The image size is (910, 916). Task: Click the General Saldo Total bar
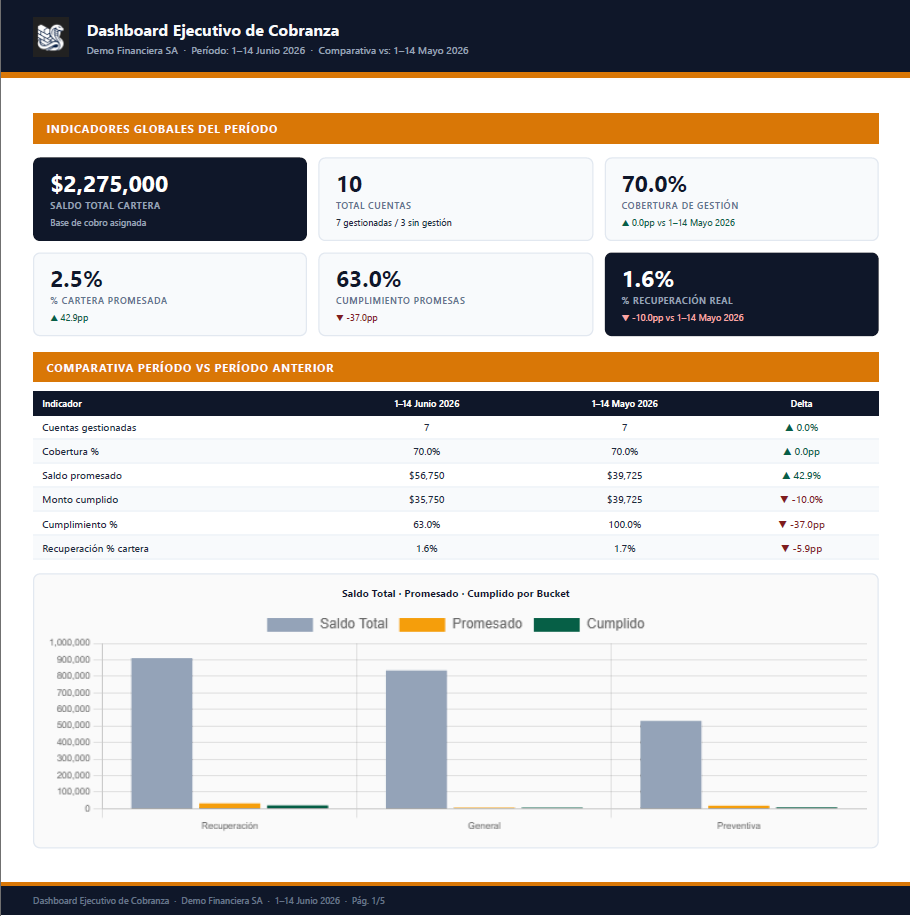click(416, 740)
